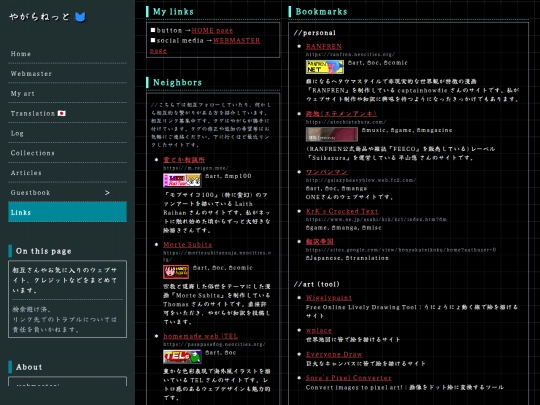Image resolution: width=540 pixels, height=405 pixels.
Task: Expand the Guestbook submenu arrow
Action: (x=107, y=193)
